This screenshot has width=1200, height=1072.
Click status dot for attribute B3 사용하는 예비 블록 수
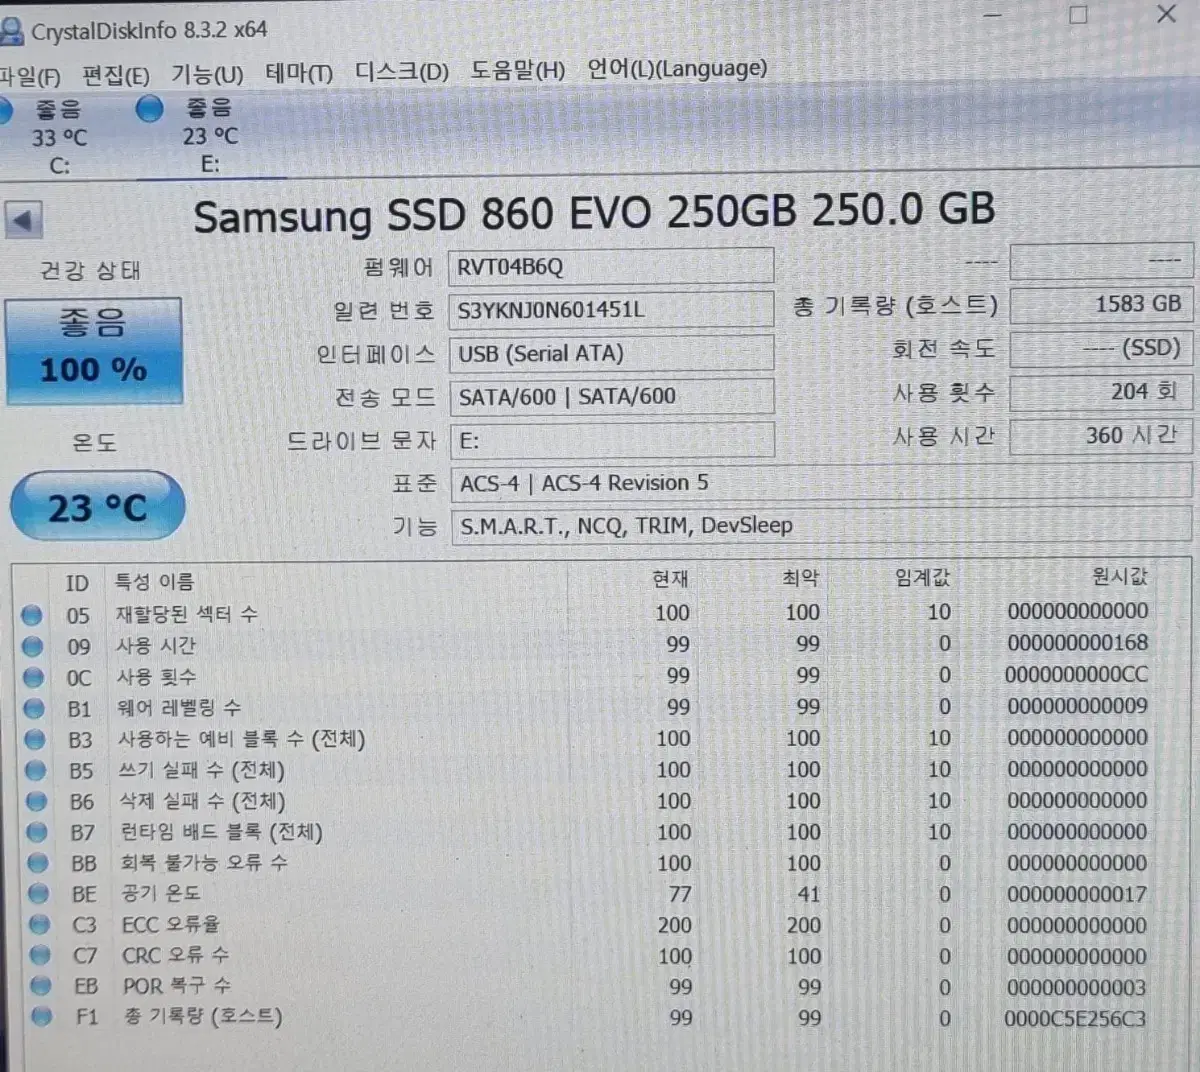tap(36, 739)
